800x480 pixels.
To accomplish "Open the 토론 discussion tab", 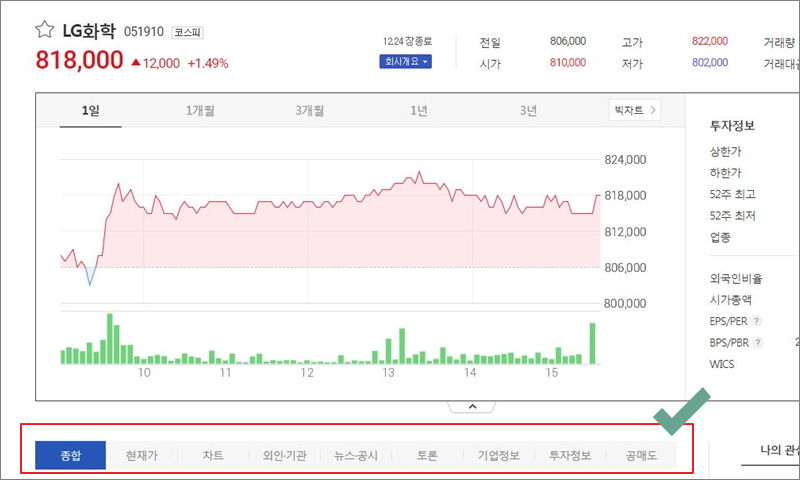I will (427, 455).
